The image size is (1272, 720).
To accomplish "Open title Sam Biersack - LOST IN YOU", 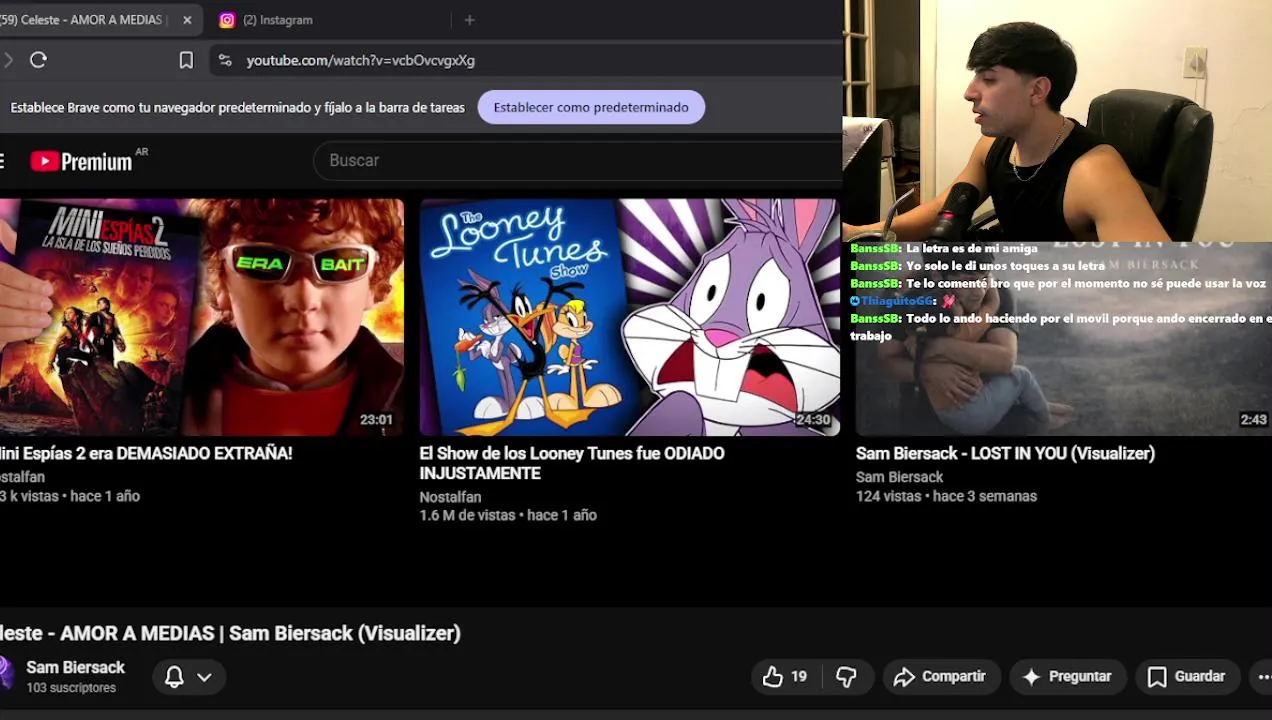I will (1005, 453).
